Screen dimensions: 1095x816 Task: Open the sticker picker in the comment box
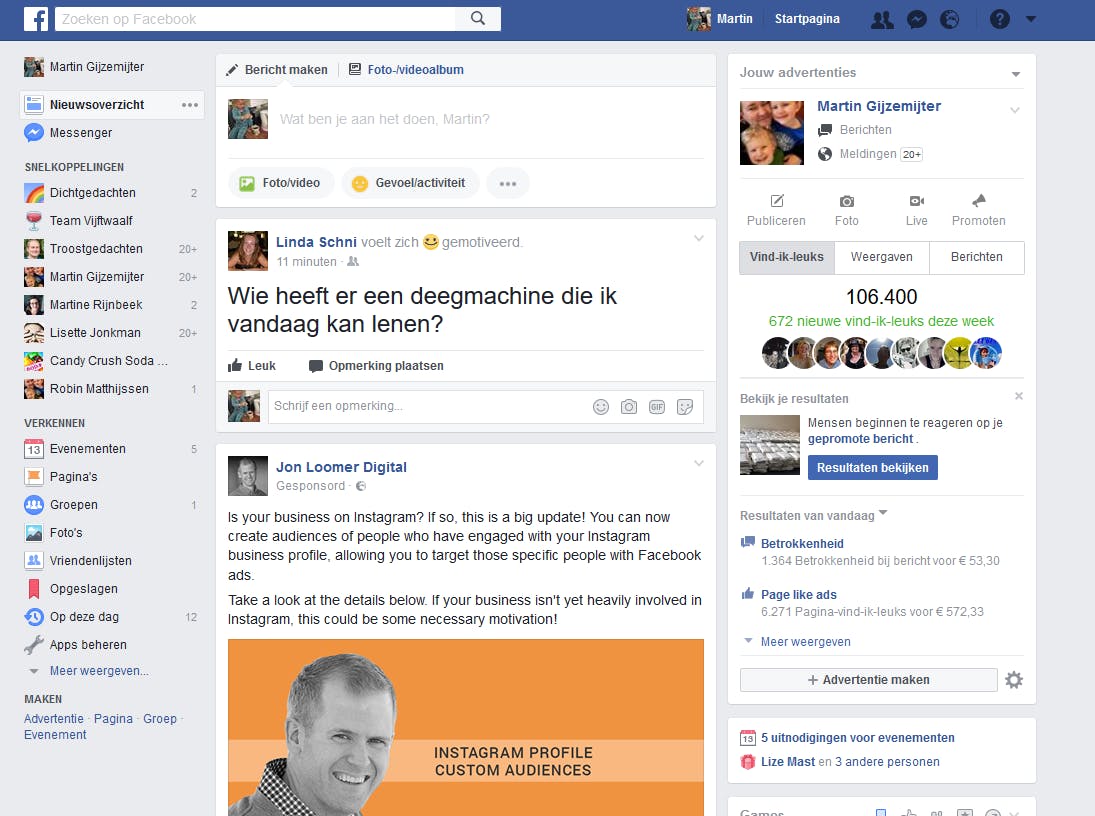pyautogui.click(x=686, y=407)
